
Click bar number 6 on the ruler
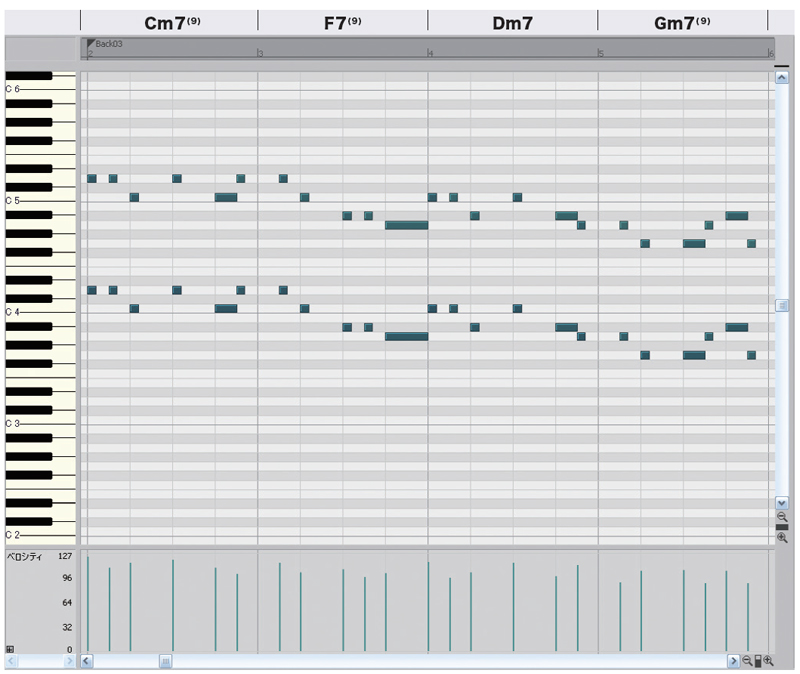[771, 54]
